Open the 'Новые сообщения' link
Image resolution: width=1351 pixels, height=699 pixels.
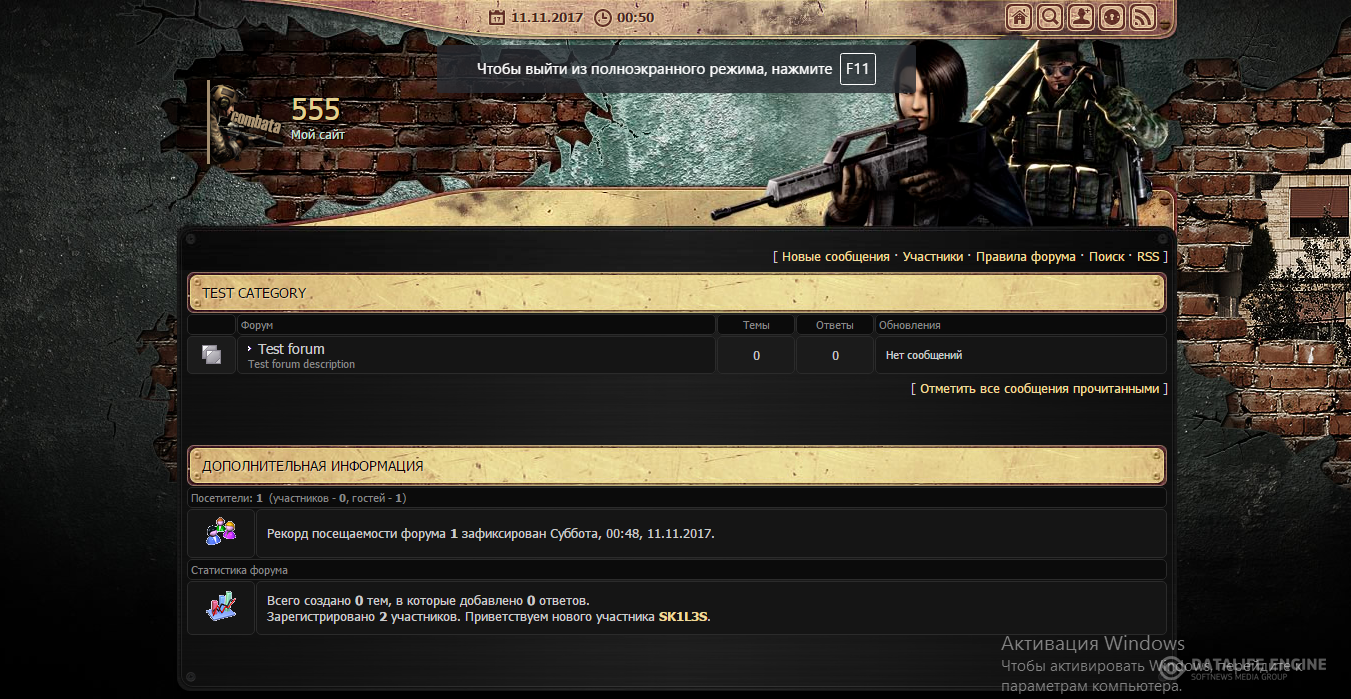[x=835, y=257]
